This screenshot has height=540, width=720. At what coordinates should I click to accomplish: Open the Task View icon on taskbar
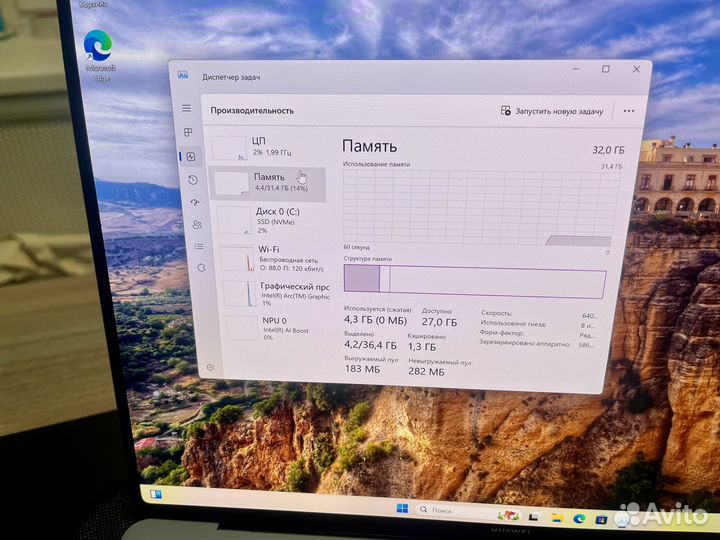[x=533, y=517]
